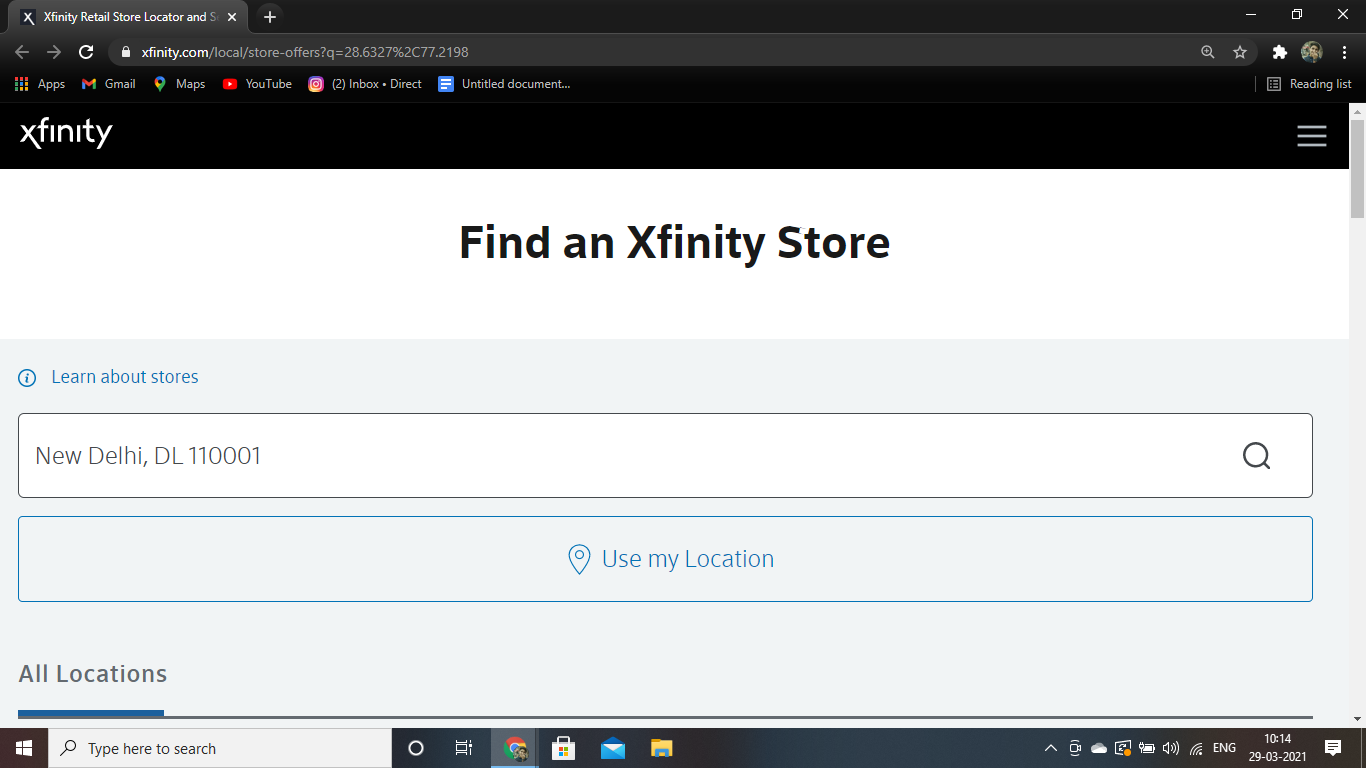
Task: Restore down the Chrome window
Action: pos(1297,15)
